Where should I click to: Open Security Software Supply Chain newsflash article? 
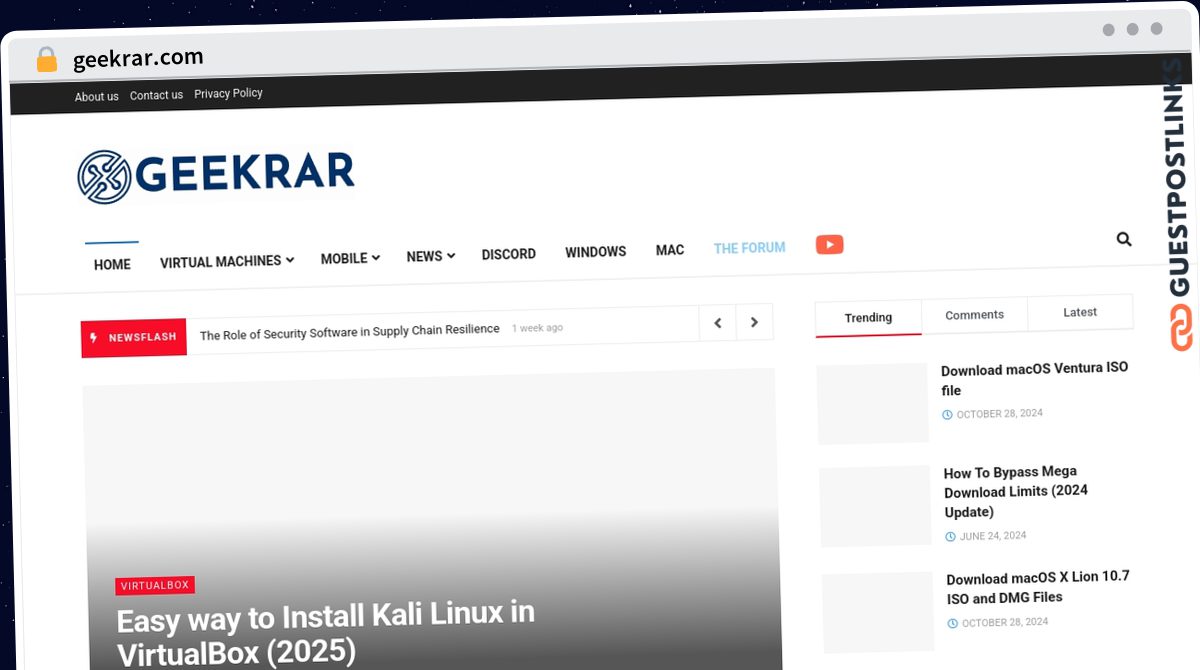[350, 332]
